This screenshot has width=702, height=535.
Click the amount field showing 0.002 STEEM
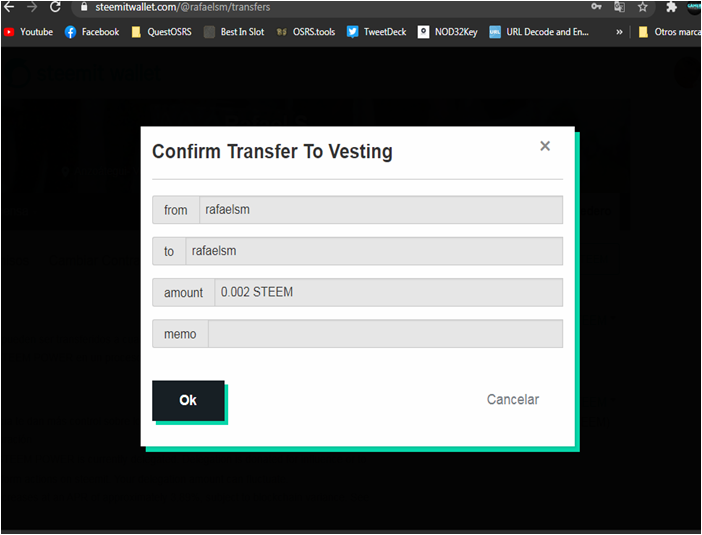389,292
